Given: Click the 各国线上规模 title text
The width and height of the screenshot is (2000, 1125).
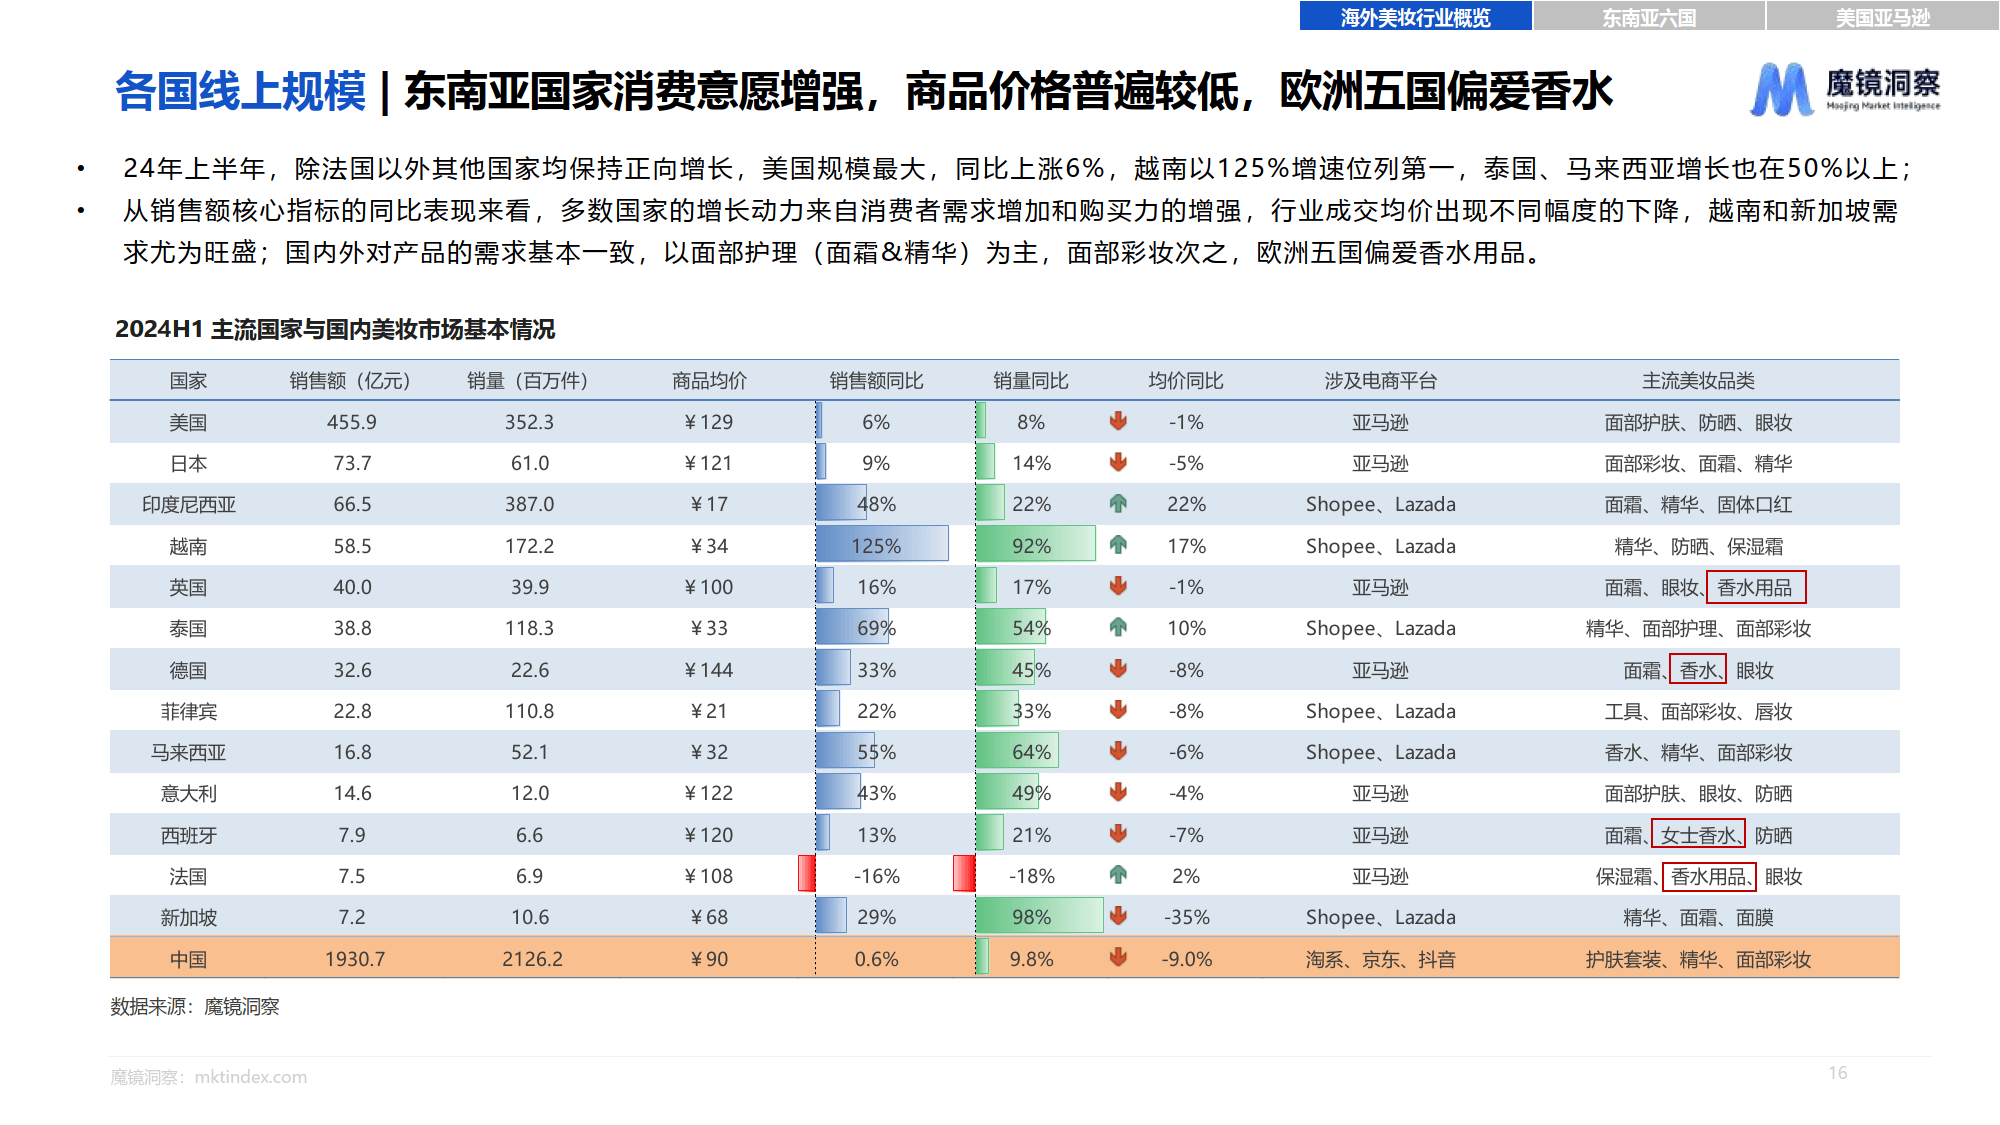Looking at the screenshot, I should click(240, 91).
